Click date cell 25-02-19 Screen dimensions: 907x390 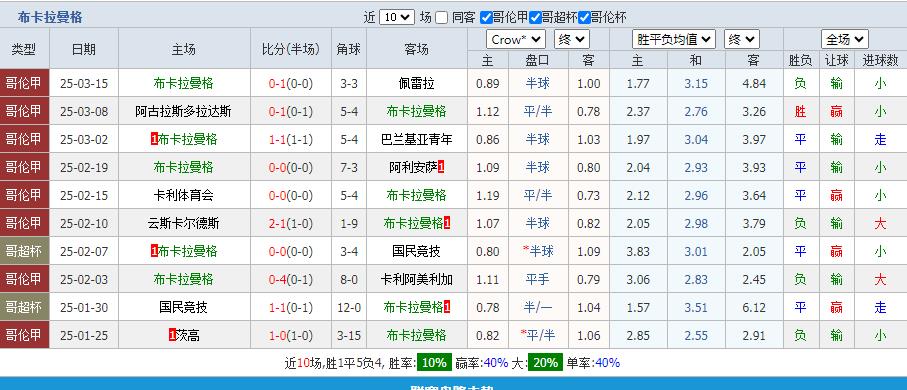(84, 168)
